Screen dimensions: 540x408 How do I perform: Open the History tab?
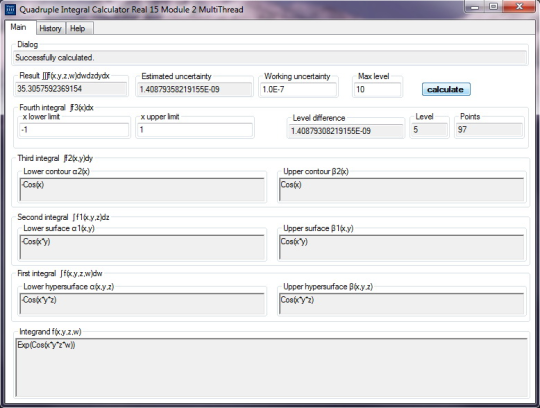[x=50, y=28]
